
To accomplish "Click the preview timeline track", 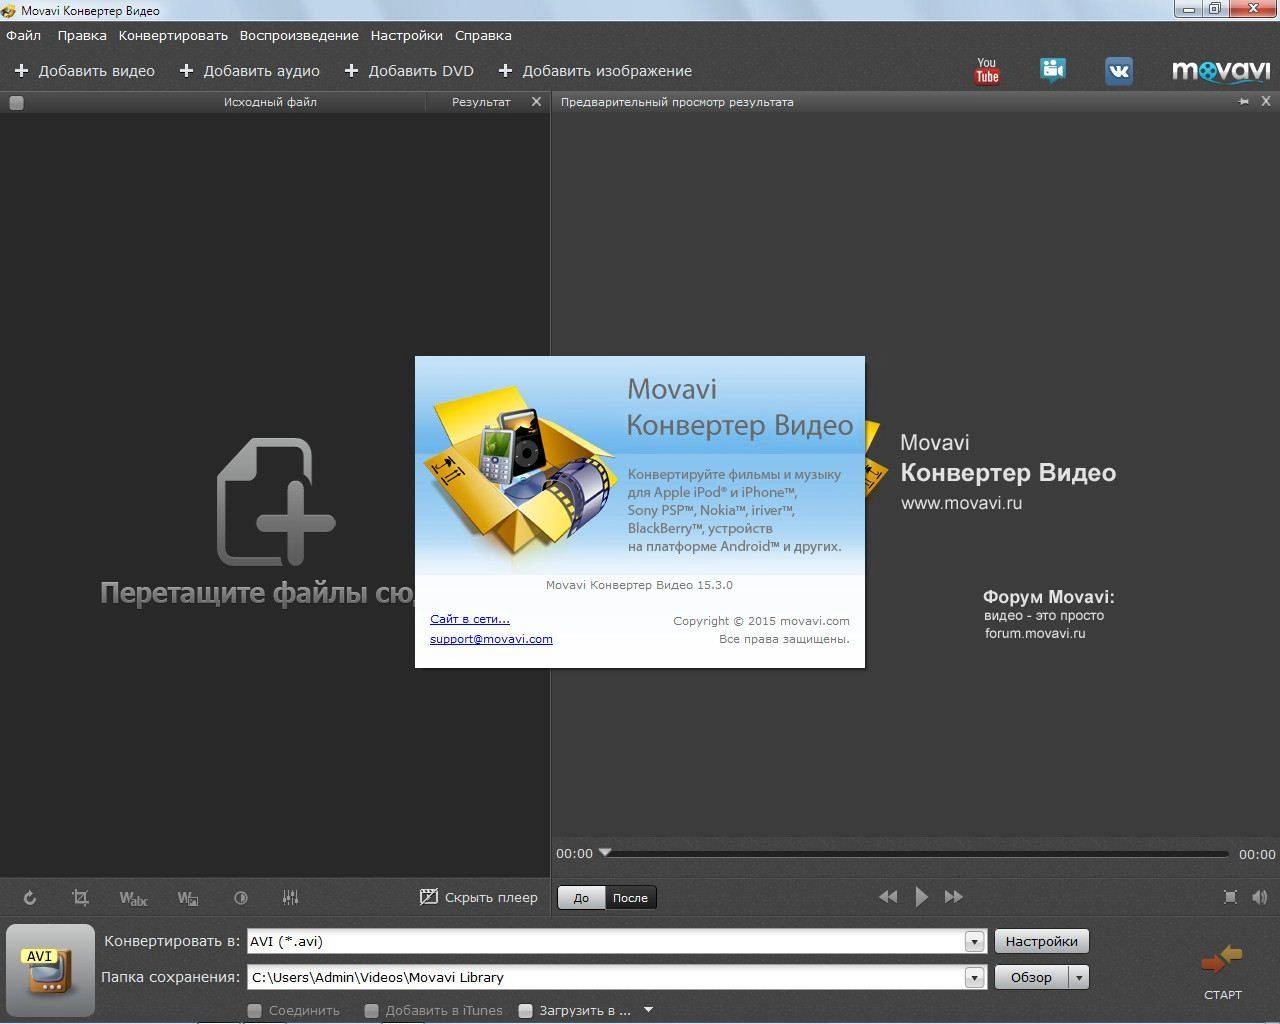I will (x=915, y=854).
